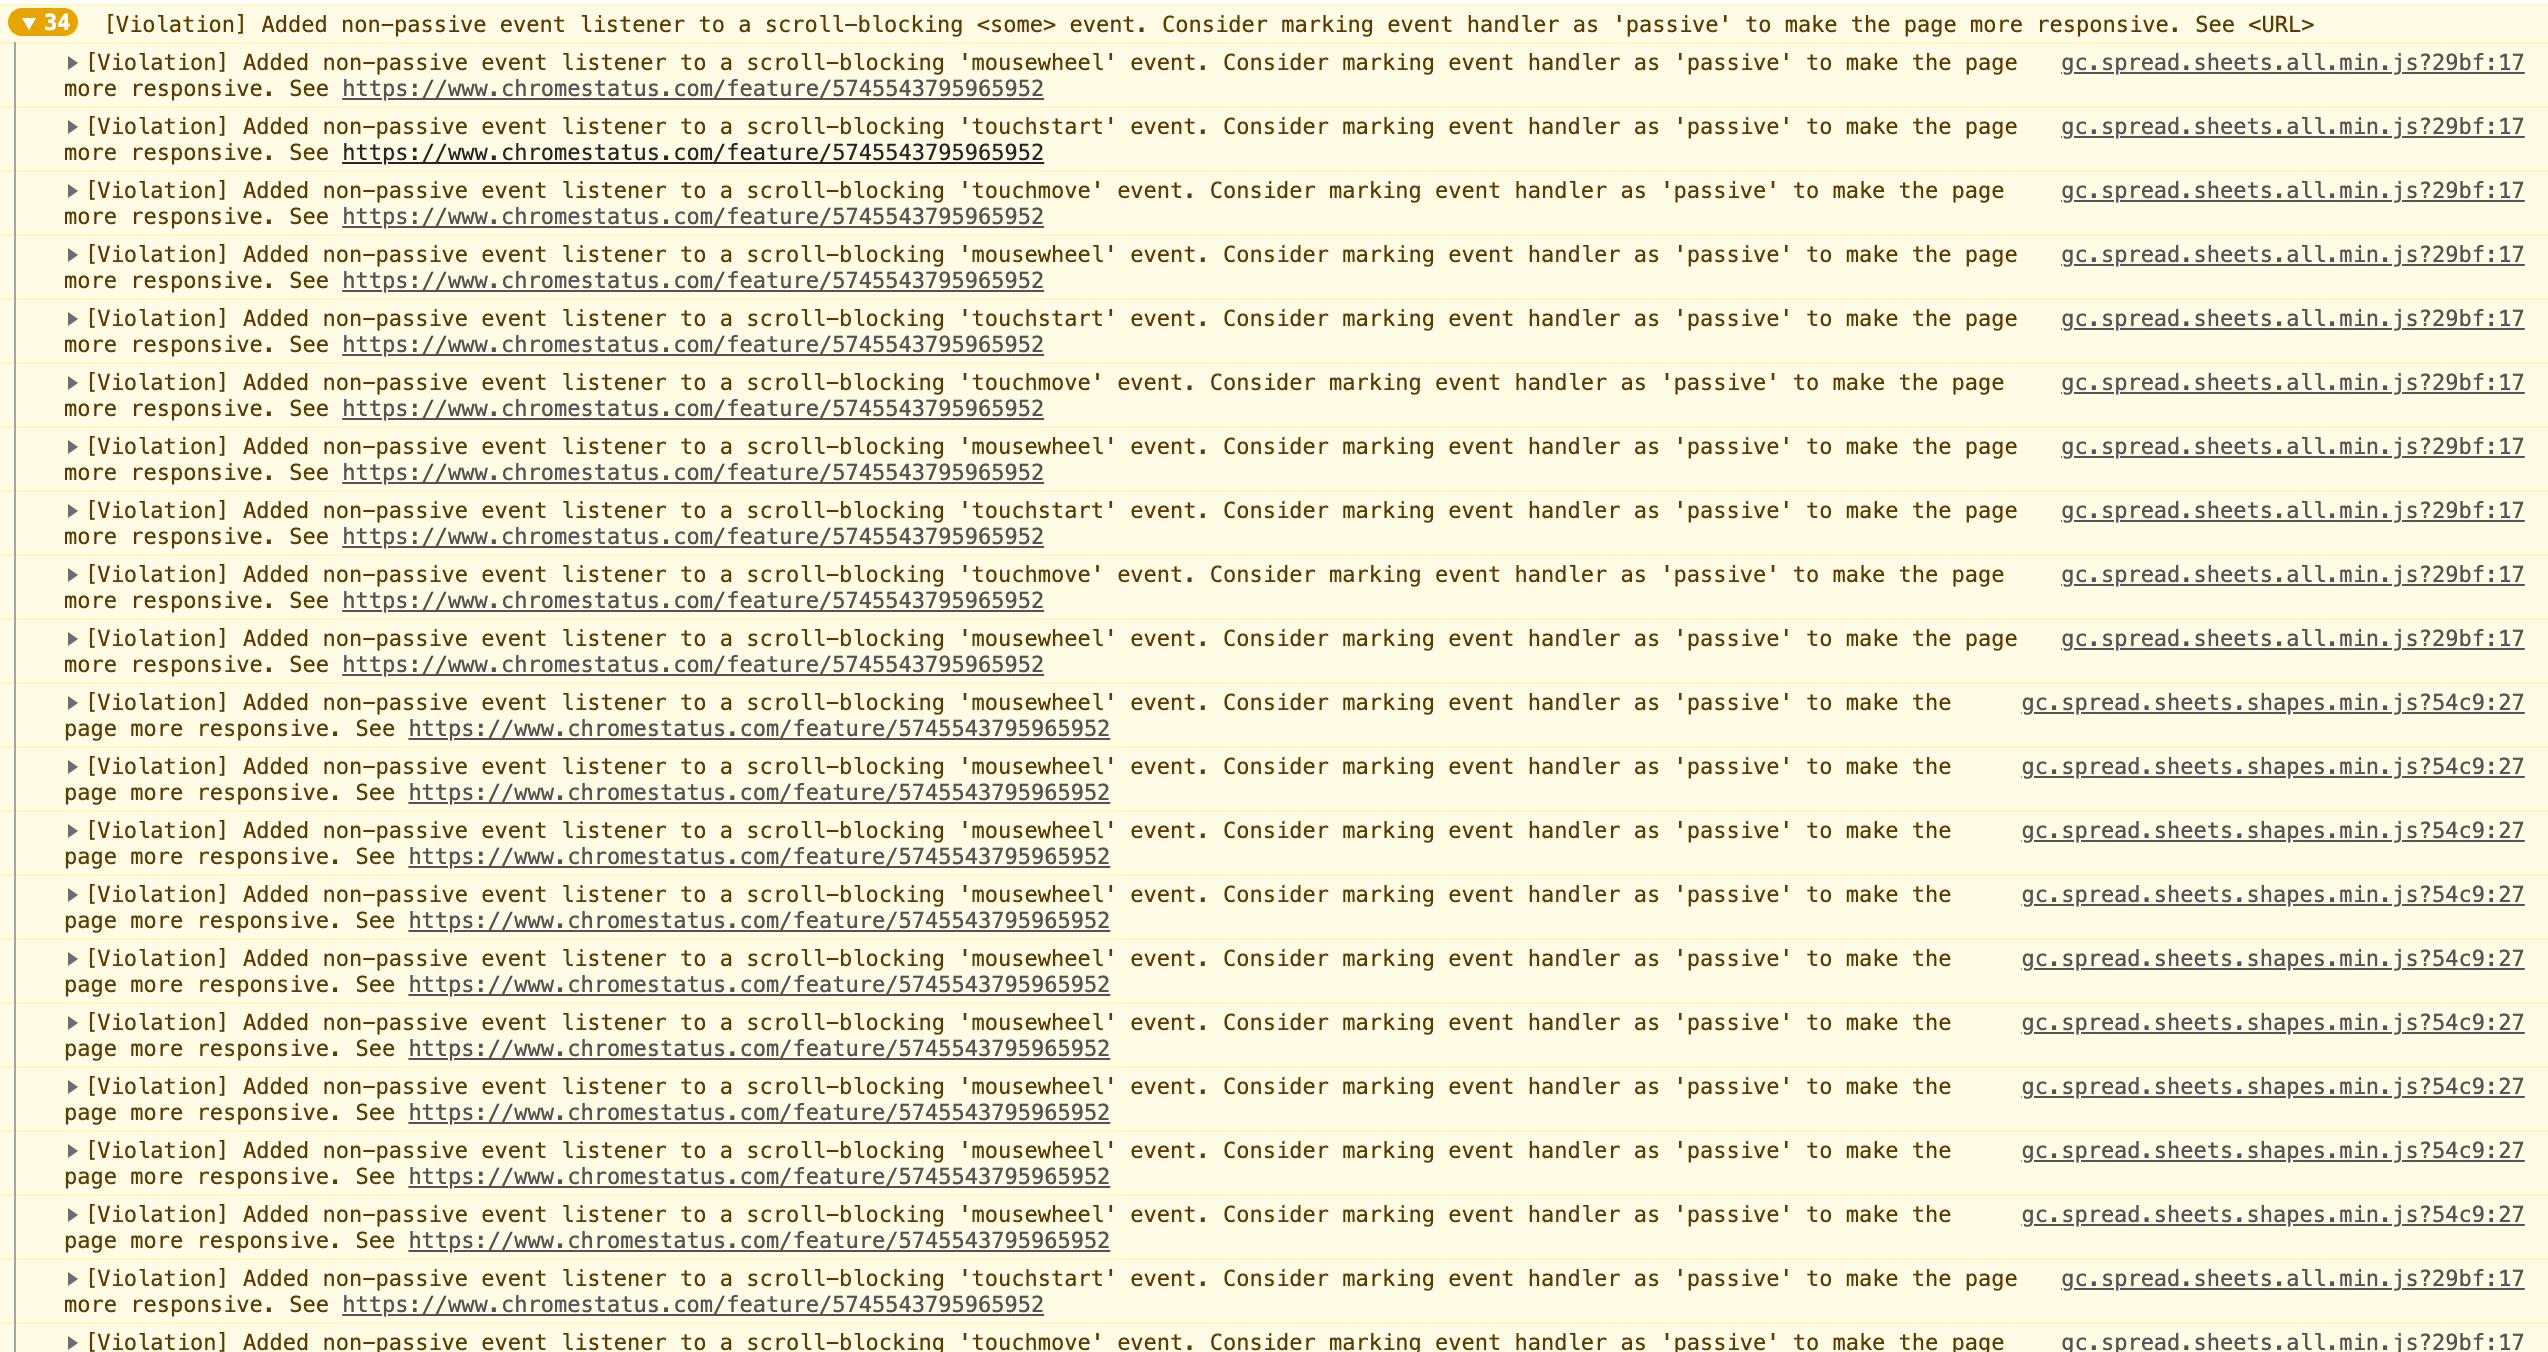Expand the second 'touchstart' violation entry

click(72, 319)
